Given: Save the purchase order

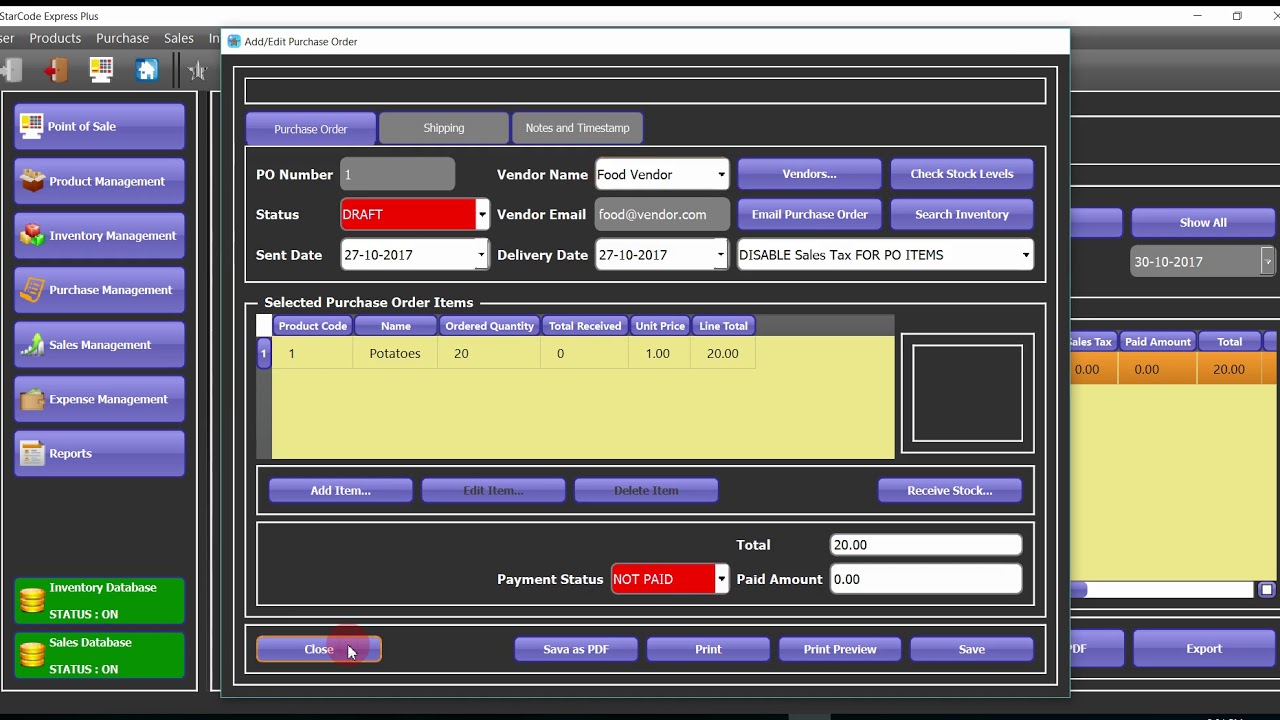Looking at the screenshot, I should tap(972, 649).
